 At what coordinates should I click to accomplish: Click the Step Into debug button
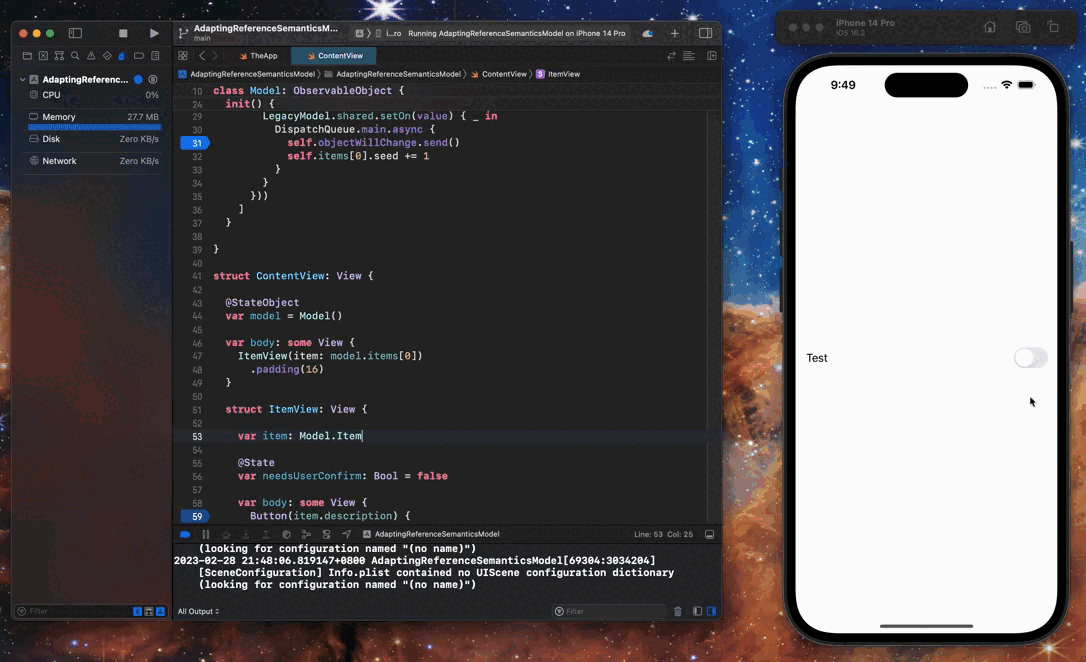coord(246,535)
